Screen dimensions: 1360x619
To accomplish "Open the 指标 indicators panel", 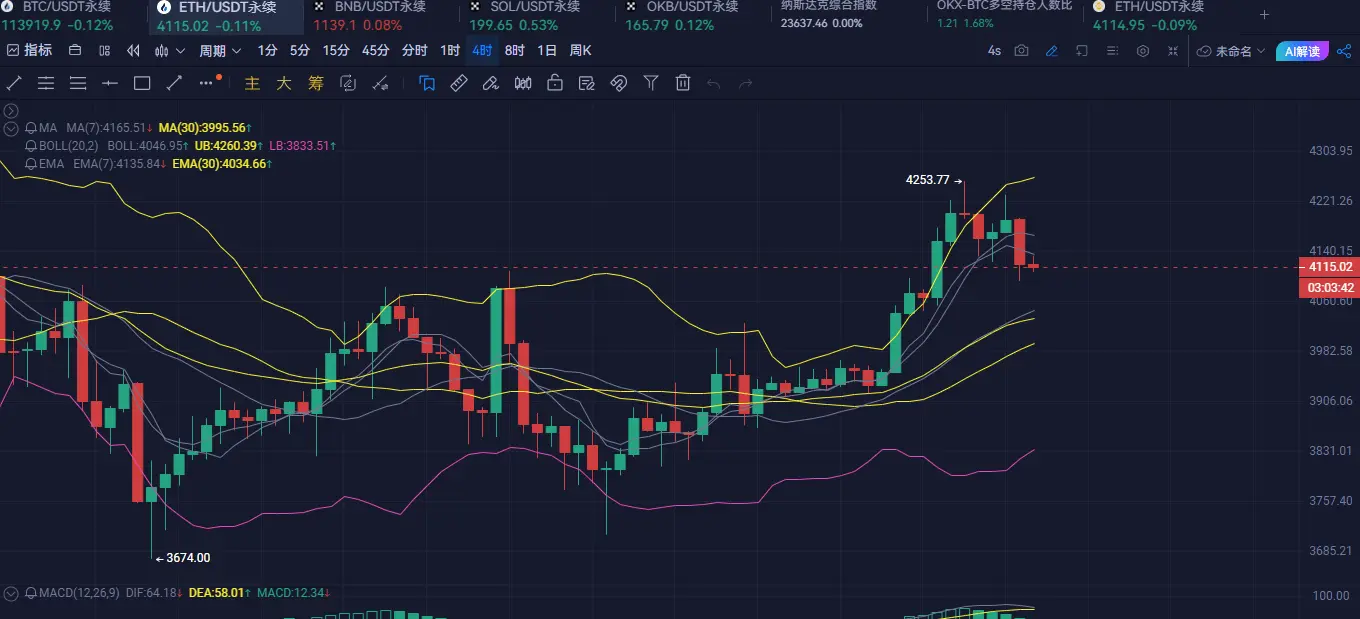I will pyautogui.click(x=29, y=50).
